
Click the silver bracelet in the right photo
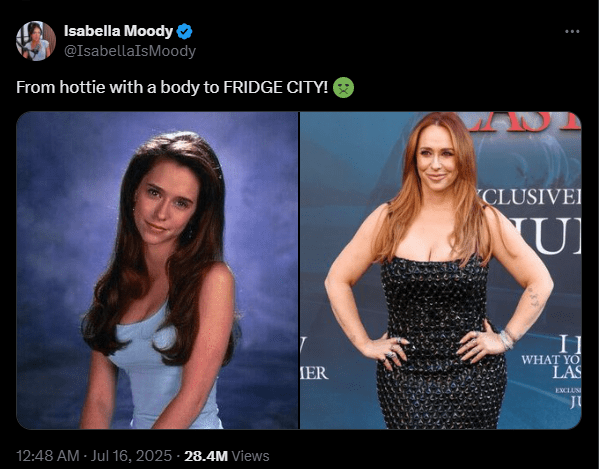click(x=507, y=340)
